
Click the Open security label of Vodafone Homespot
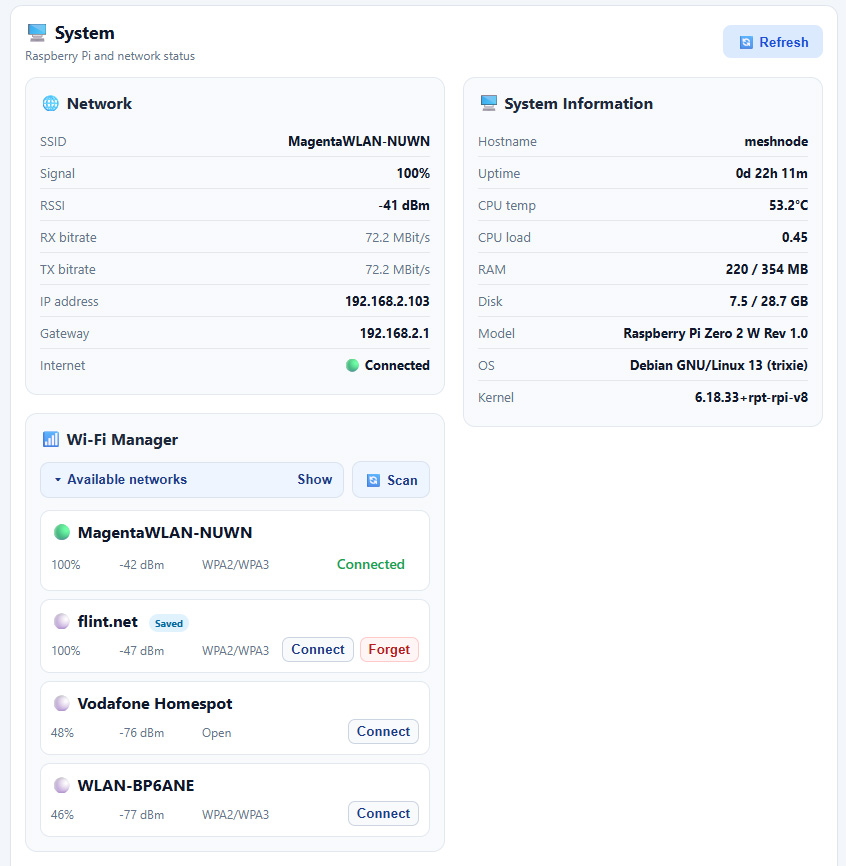(216, 733)
